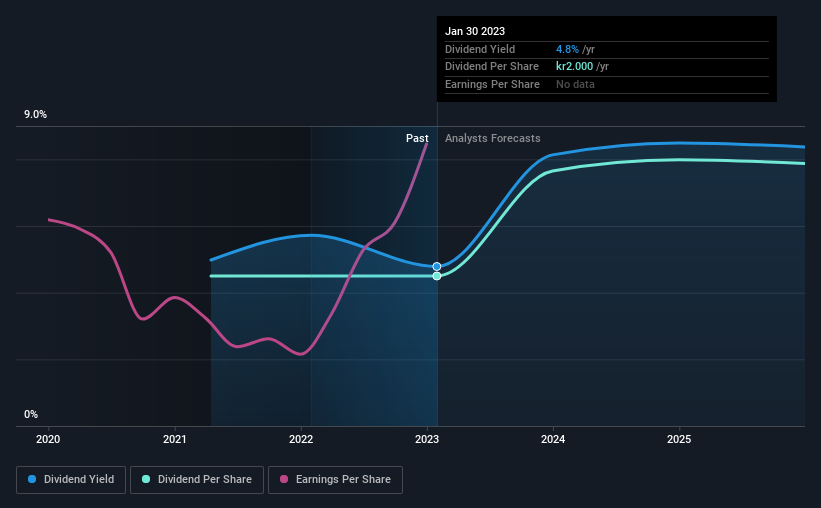The image size is (821, 508).
Task: Click the 2021 axis label
Action: click(x=174, y=439)
